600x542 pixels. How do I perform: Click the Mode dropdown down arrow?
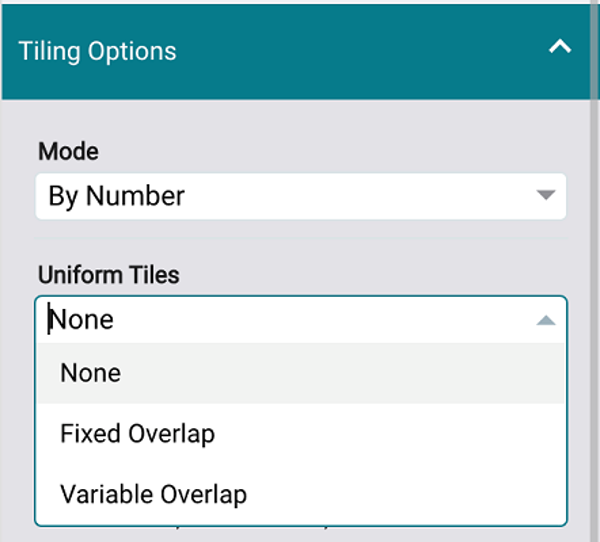(x=545, y=195)
